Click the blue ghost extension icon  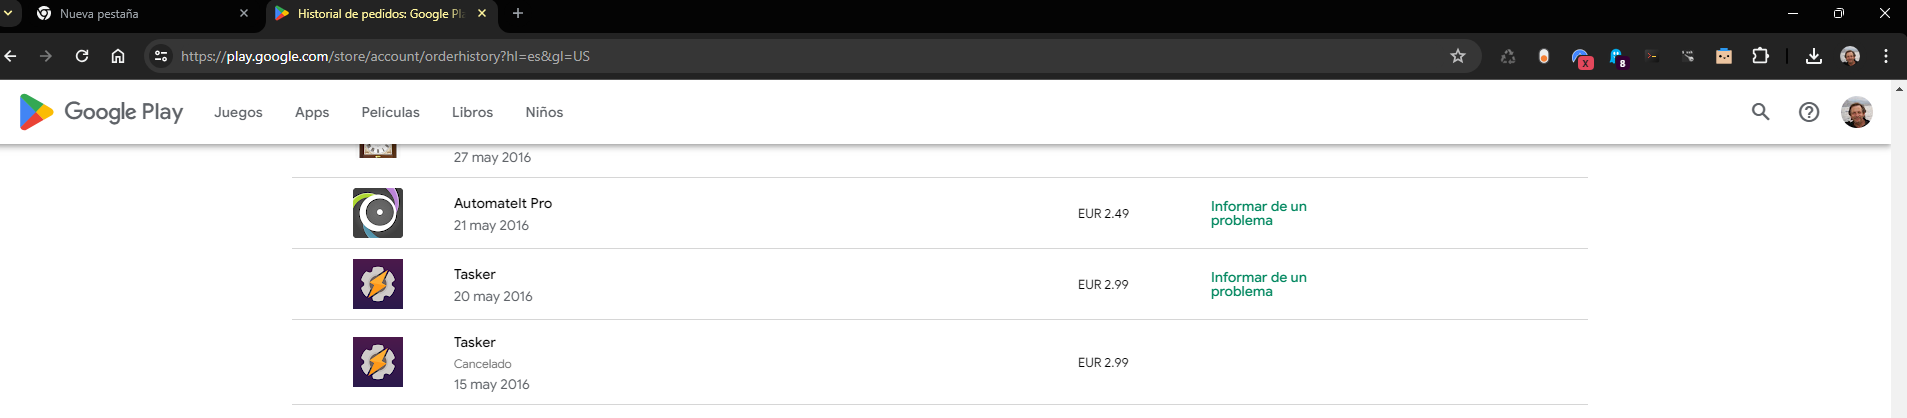[x=1617, y=57]
